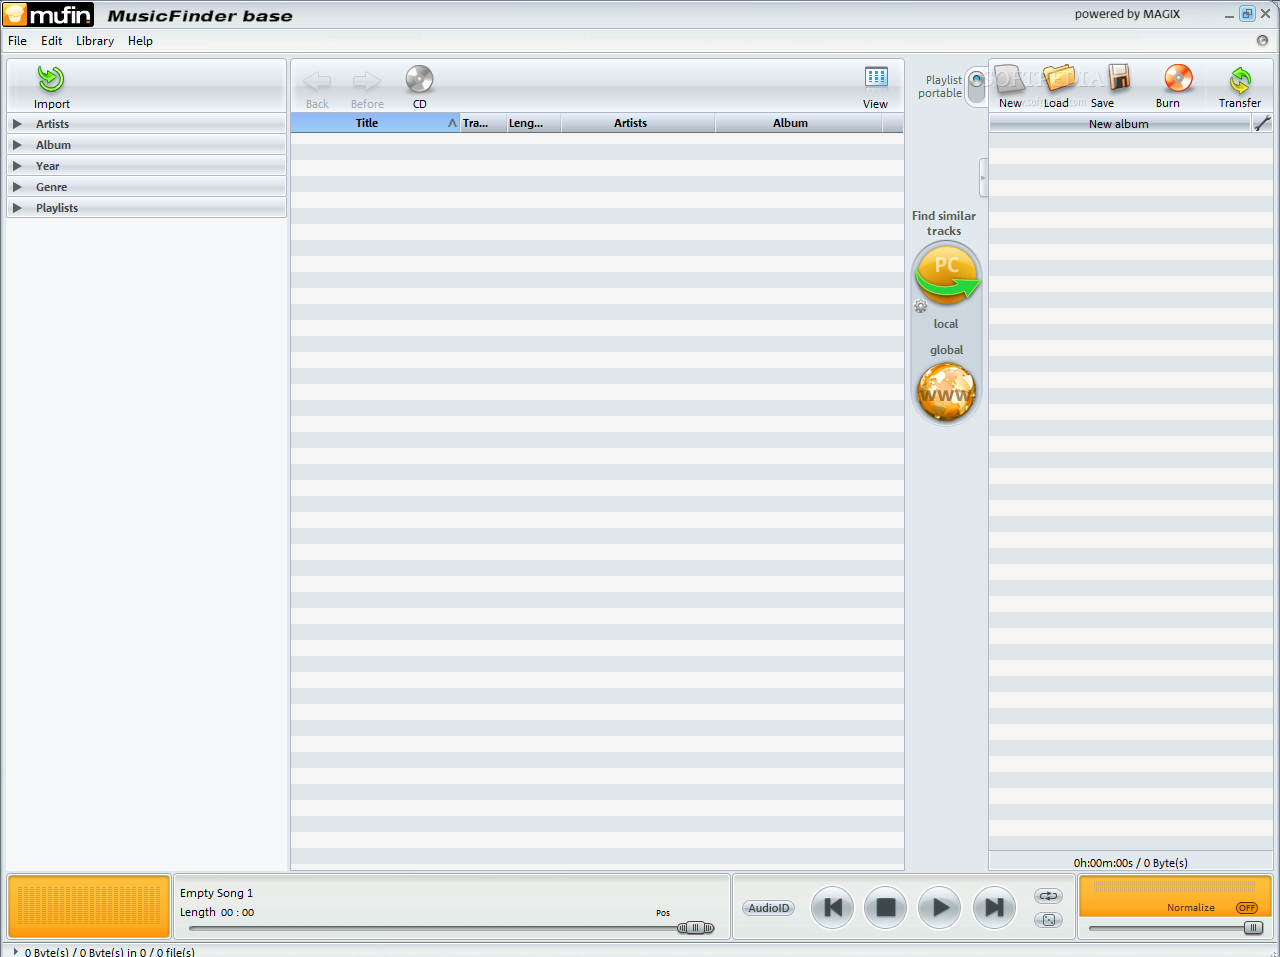Transfer playlist to portable device

pos(1240,80)
